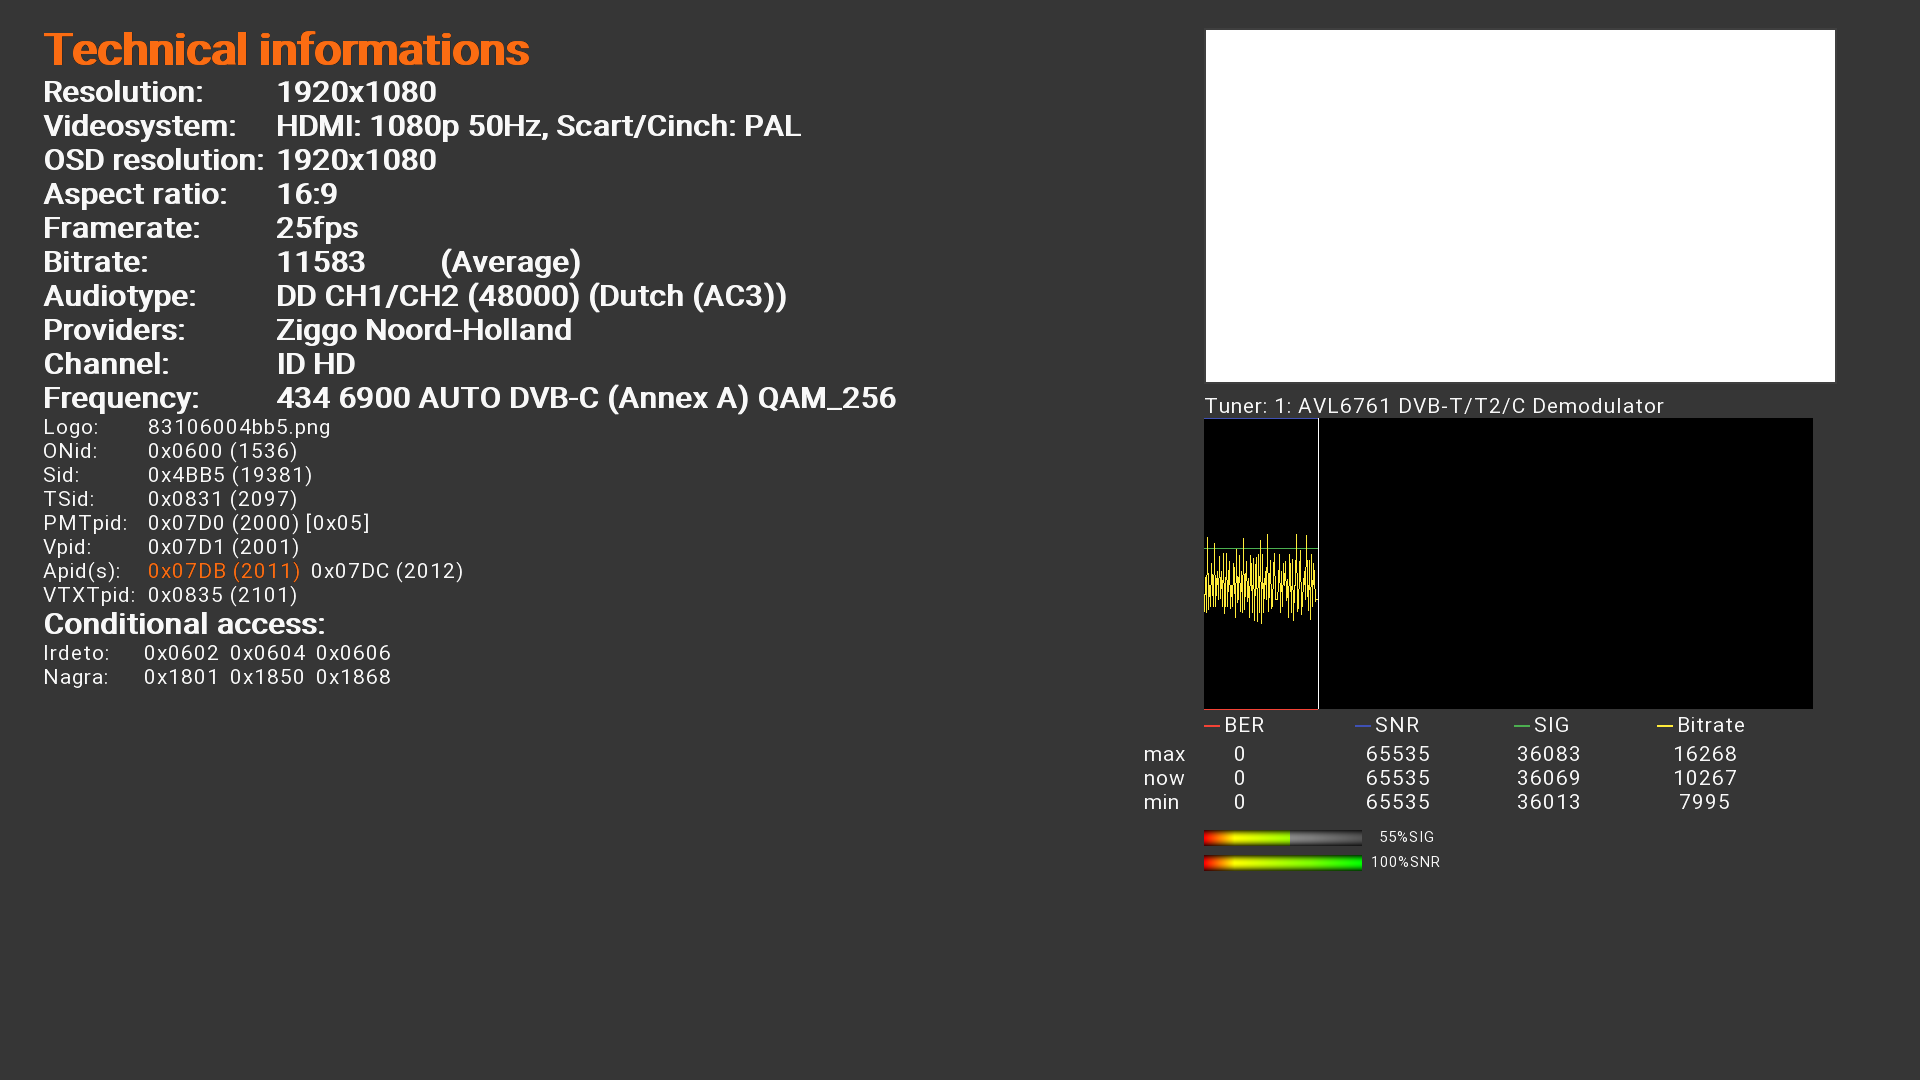Click the Technical informations title
The width and height of the screenshot is (1920, 1080).
(286, 50)
